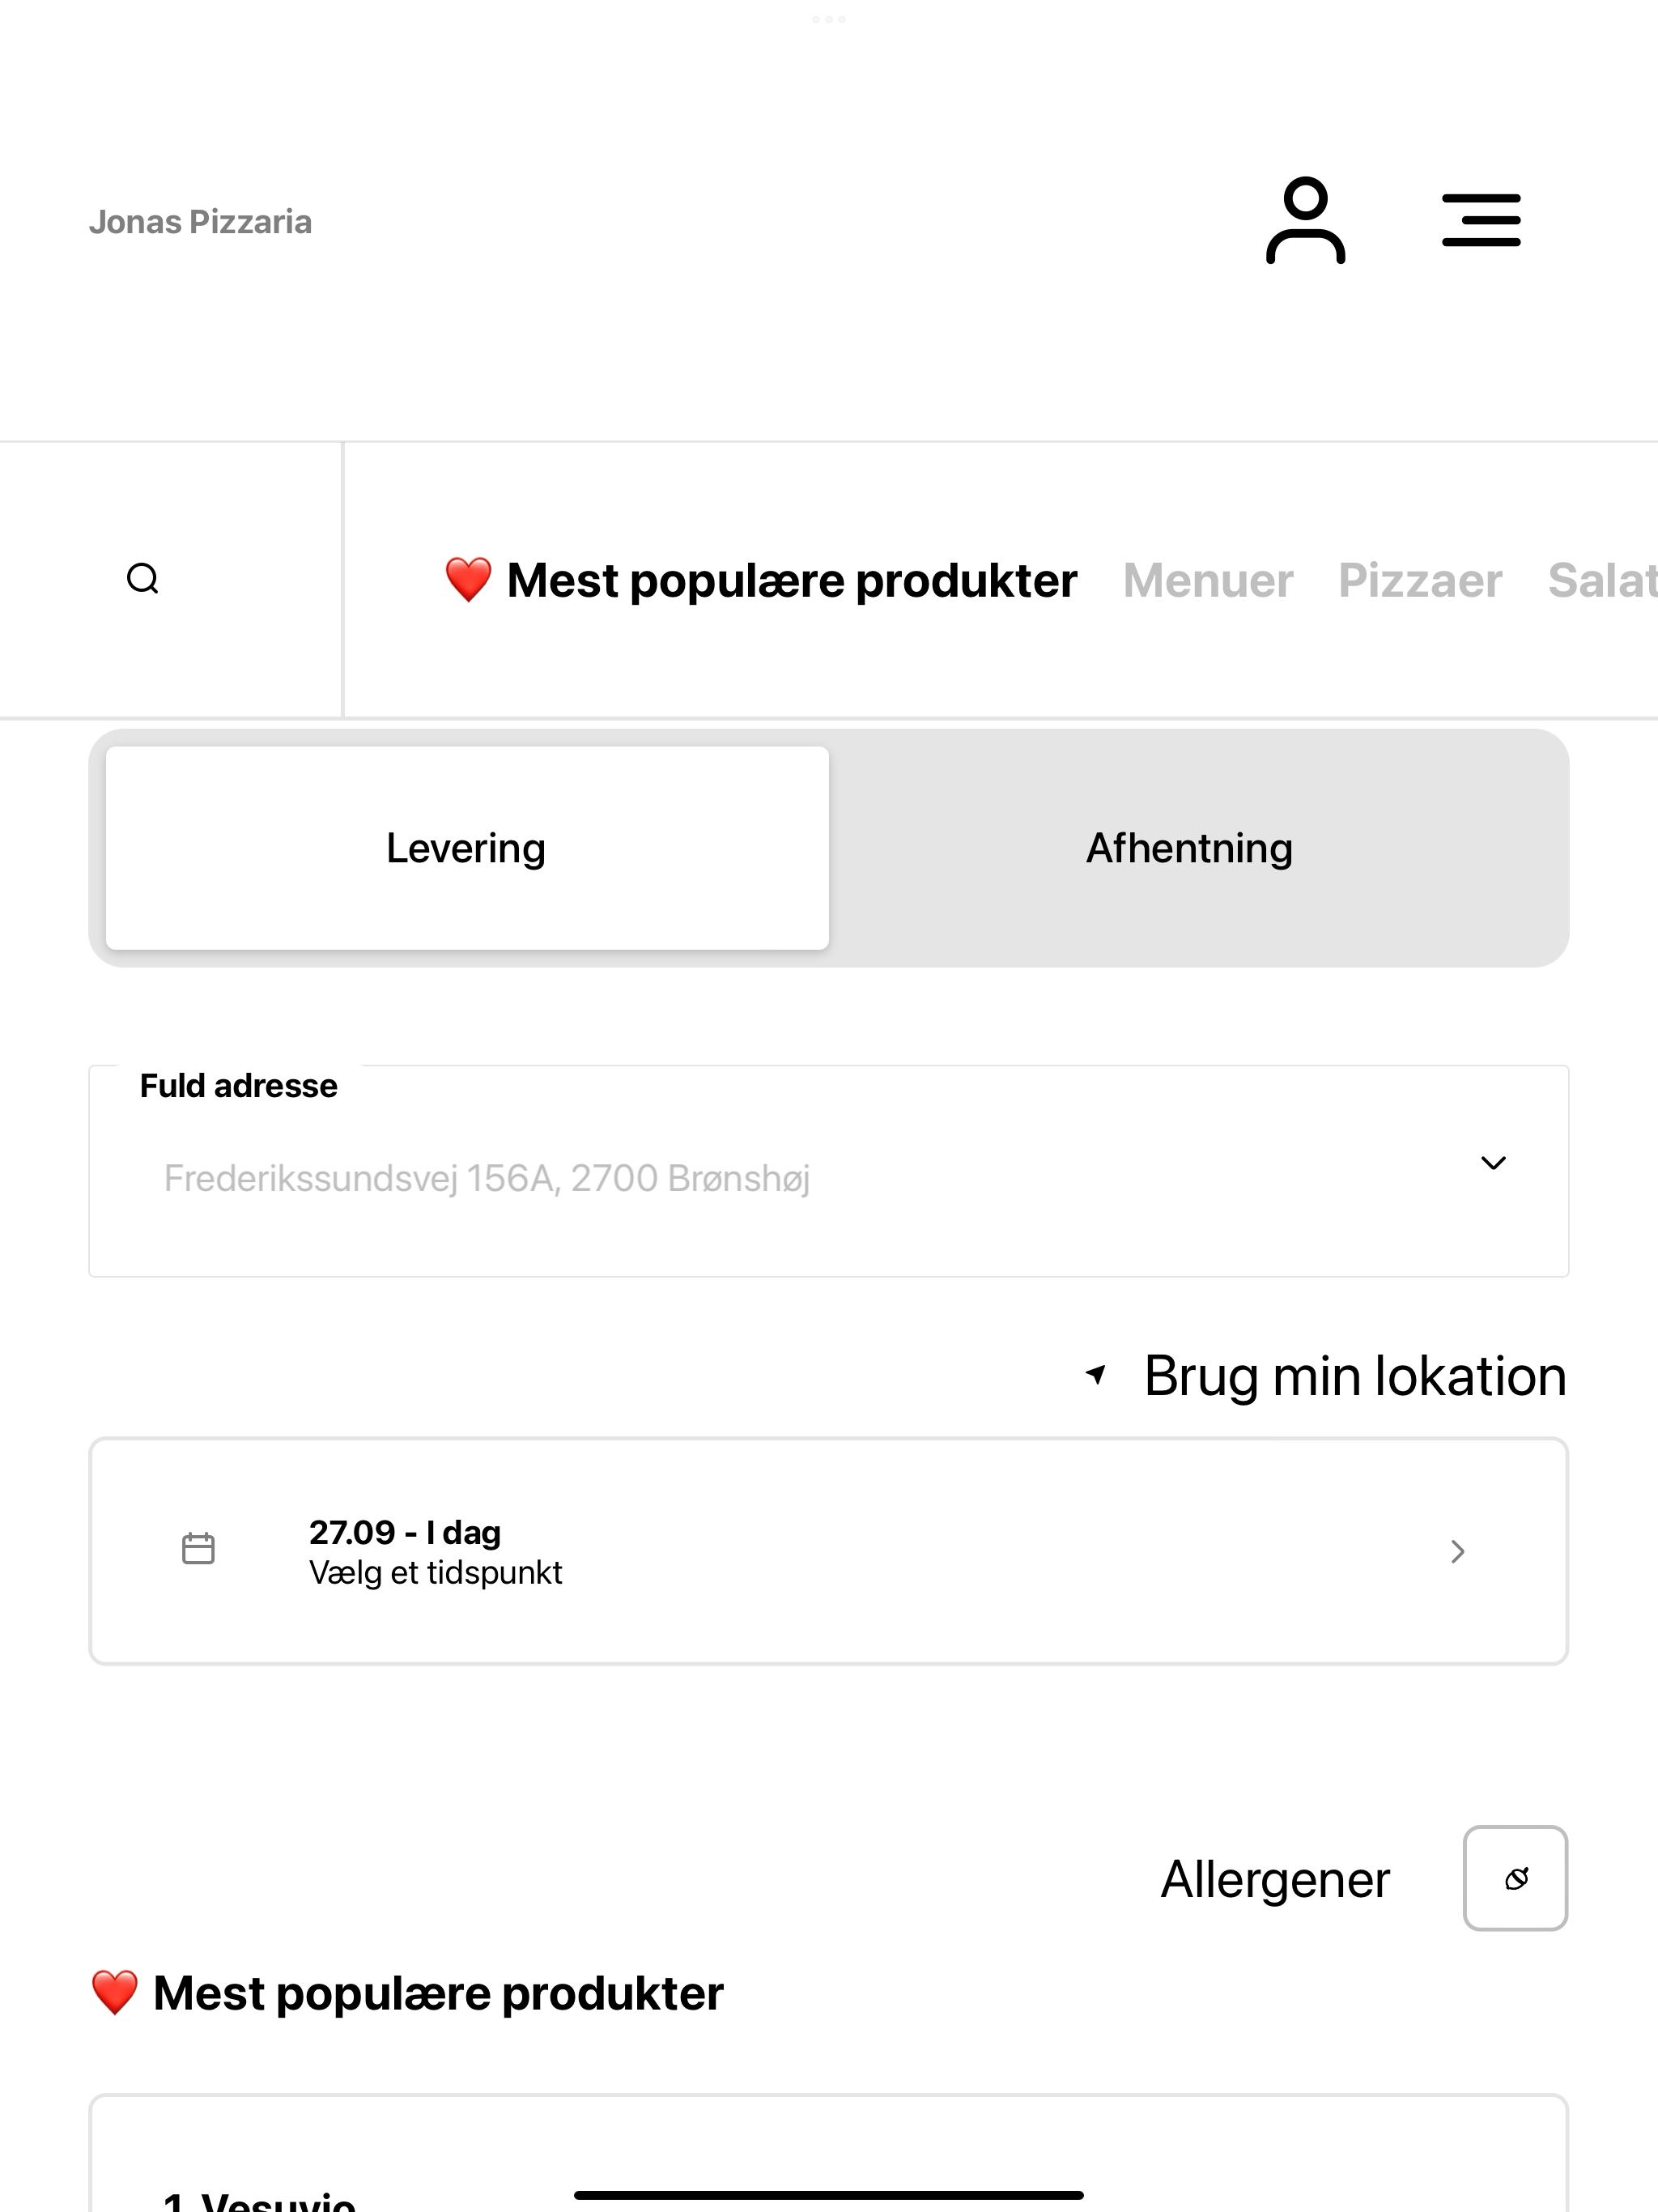Click the calendar icon in date card

(x=198, y=1548)
